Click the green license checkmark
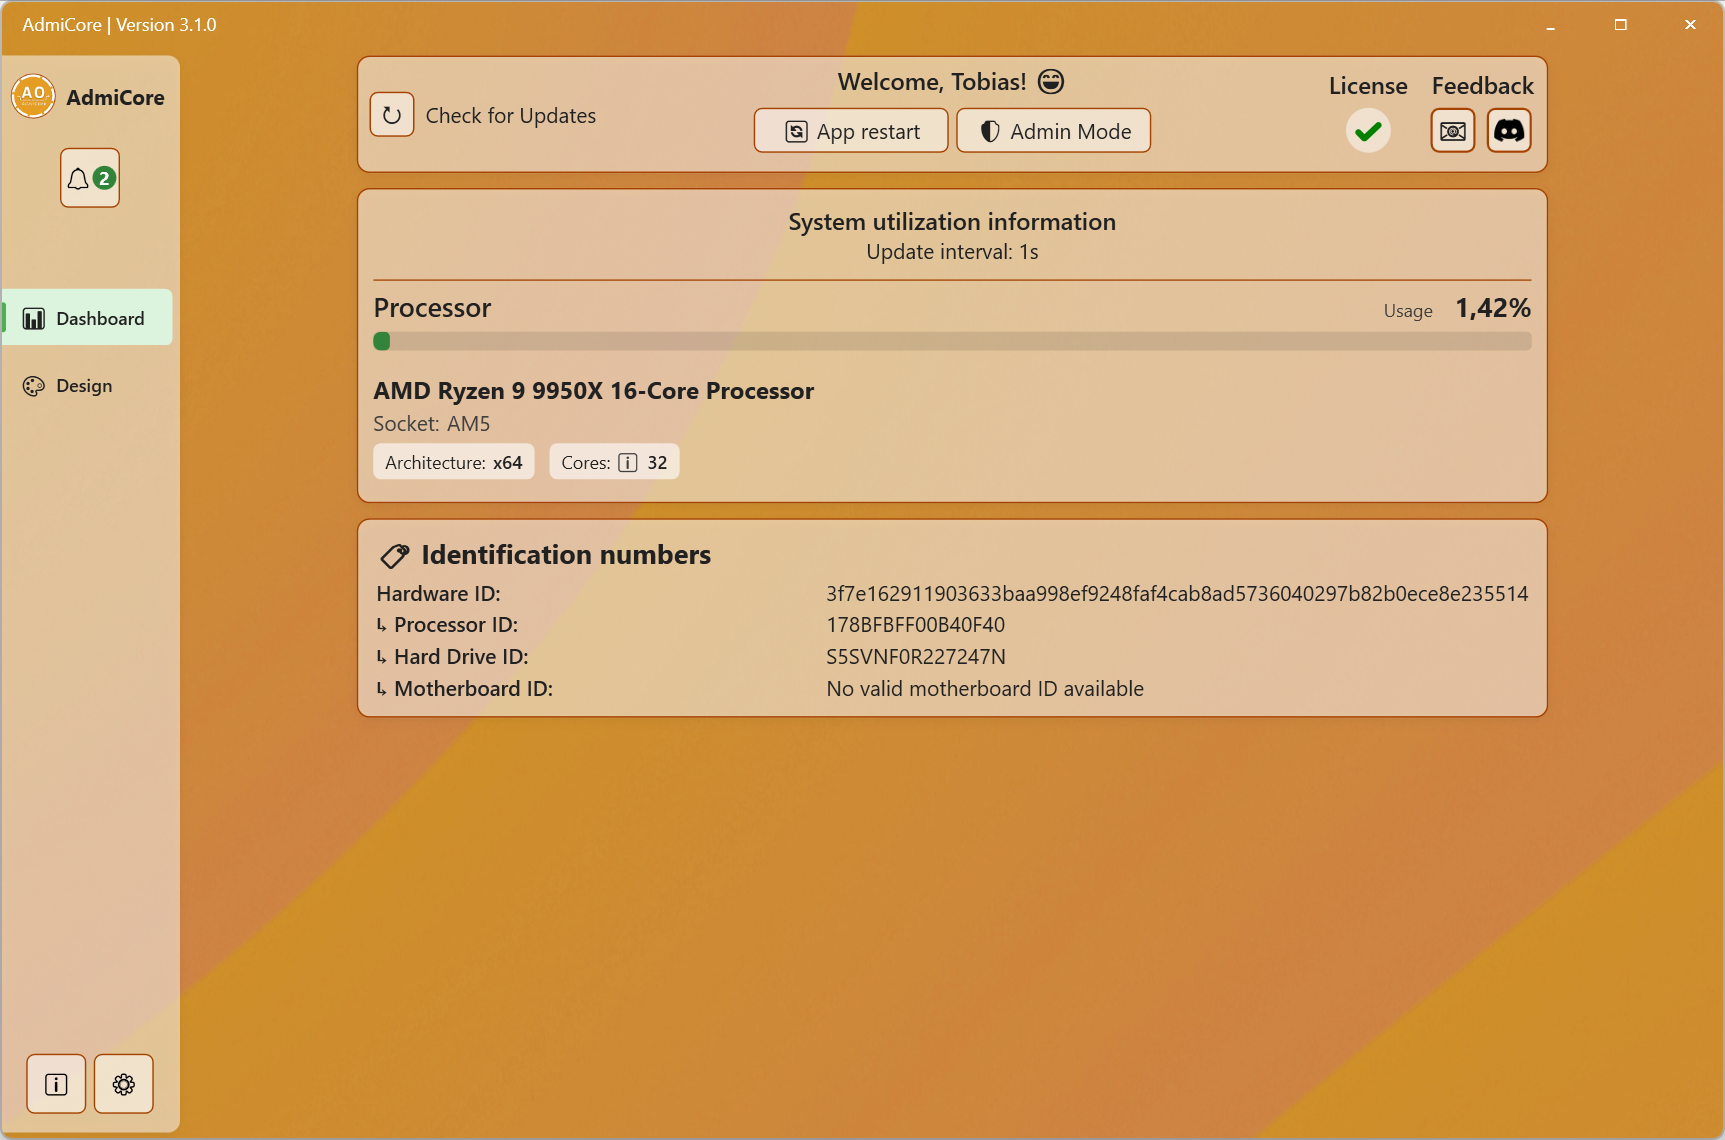Viewport: 1725px width, 1140px height. 1368,130
